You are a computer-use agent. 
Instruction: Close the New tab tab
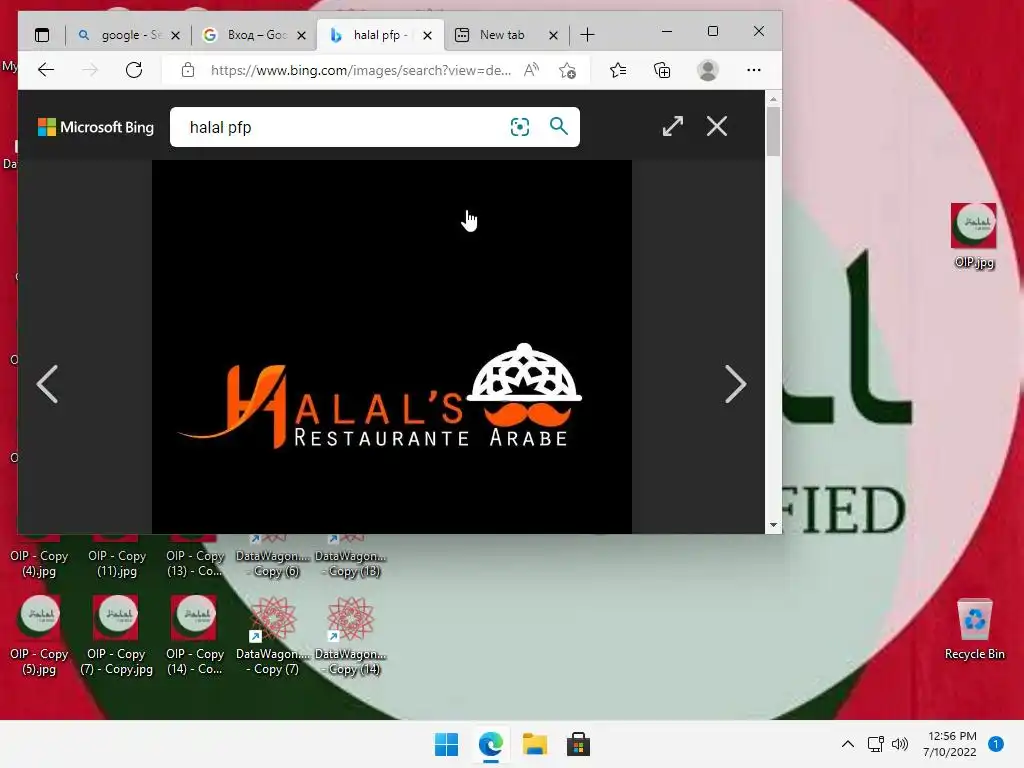(553, 35)
